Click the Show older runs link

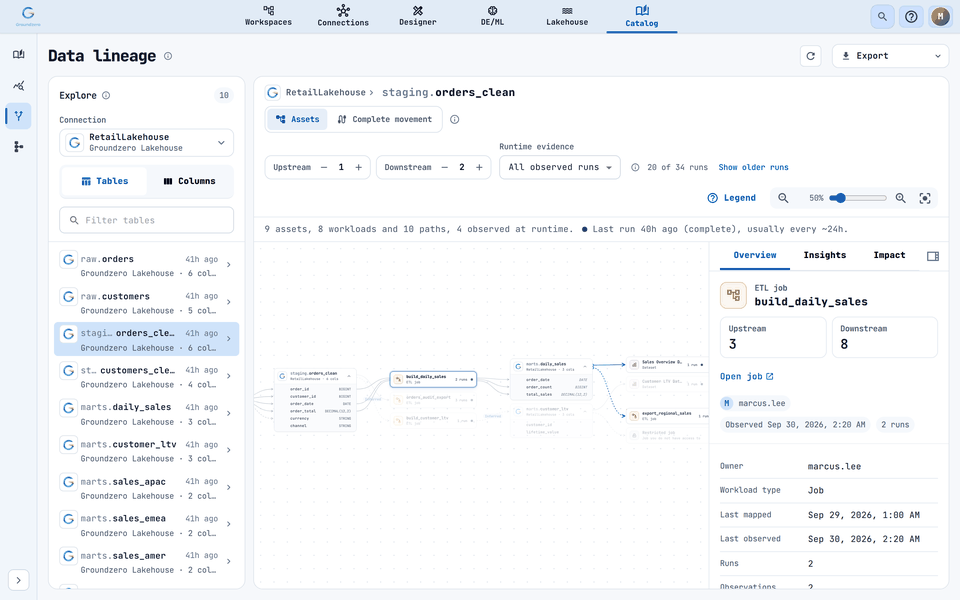tap(753, 167)
